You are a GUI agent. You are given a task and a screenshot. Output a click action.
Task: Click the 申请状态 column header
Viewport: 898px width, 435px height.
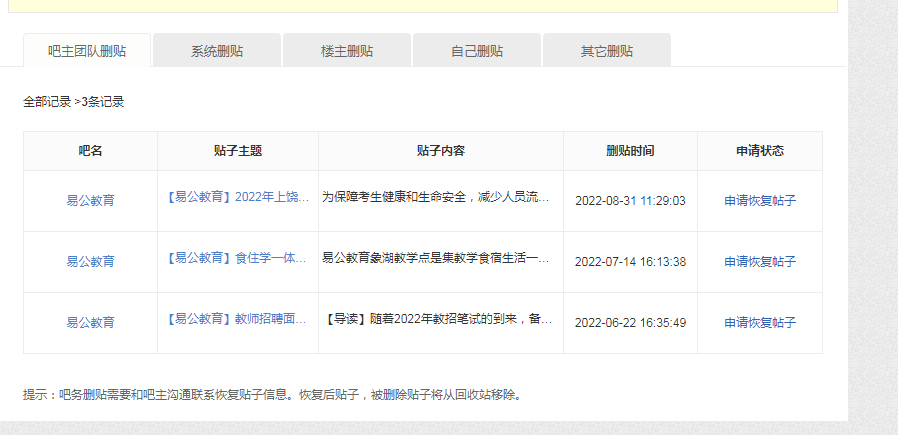click(760, 151)
